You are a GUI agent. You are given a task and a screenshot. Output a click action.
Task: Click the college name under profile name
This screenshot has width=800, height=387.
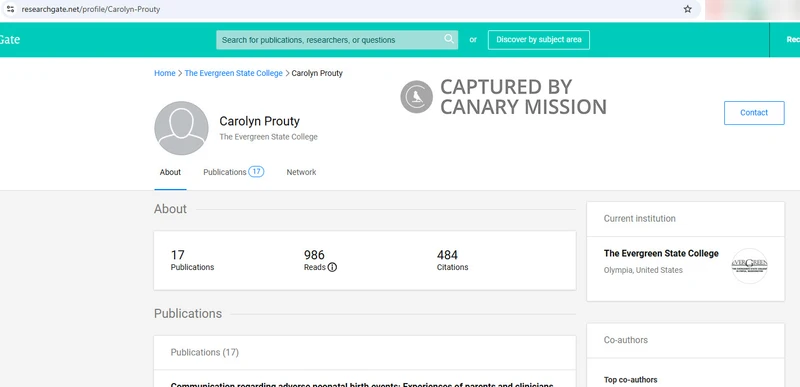tap(268, 137)
